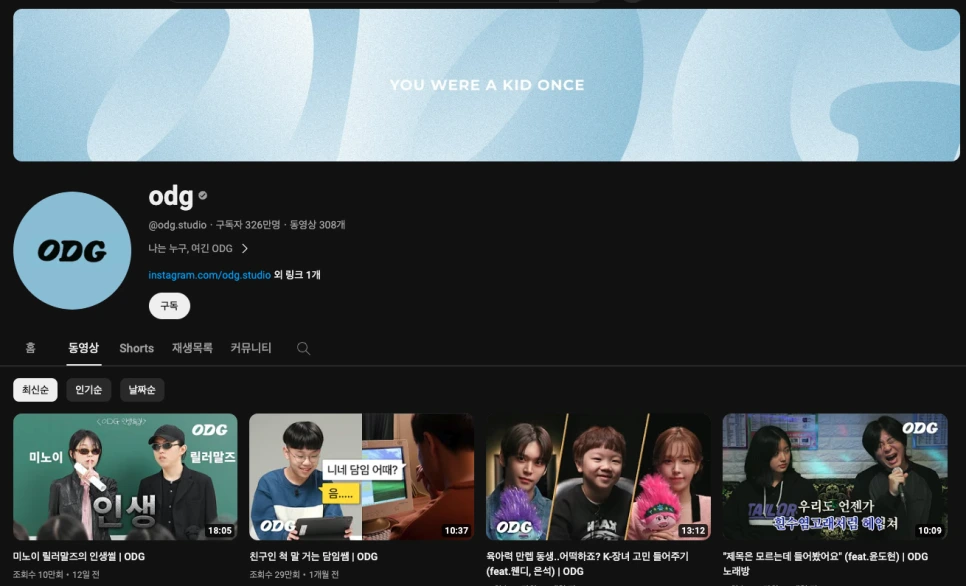Open the 미노이 릴러말즈 video thumbnail

[x=125, y=477]
